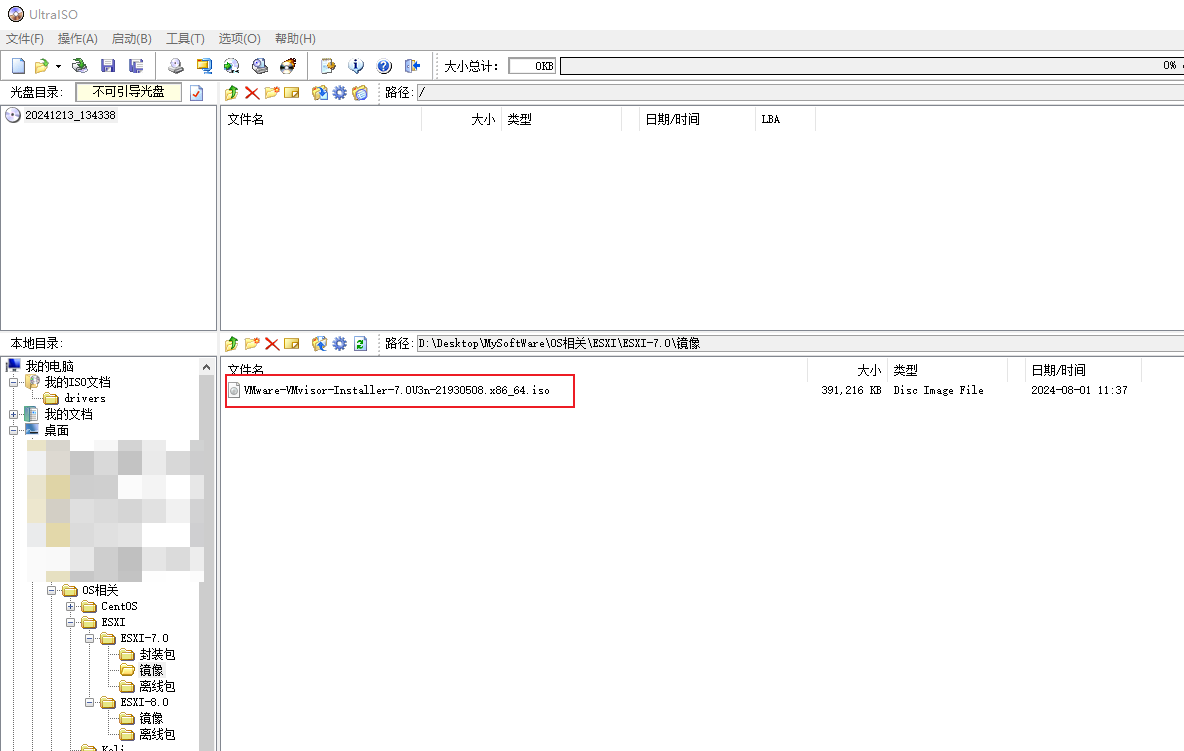Click the Burn CD/DVD image flame icon

[288, 66]
